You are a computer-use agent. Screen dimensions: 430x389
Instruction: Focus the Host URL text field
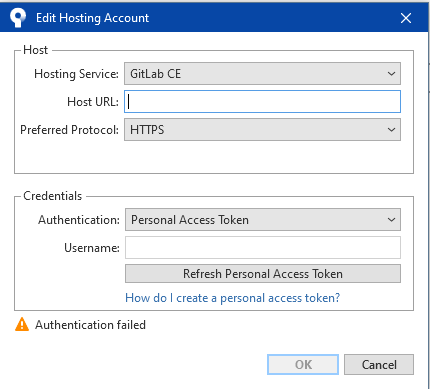(x=262, y=101)
